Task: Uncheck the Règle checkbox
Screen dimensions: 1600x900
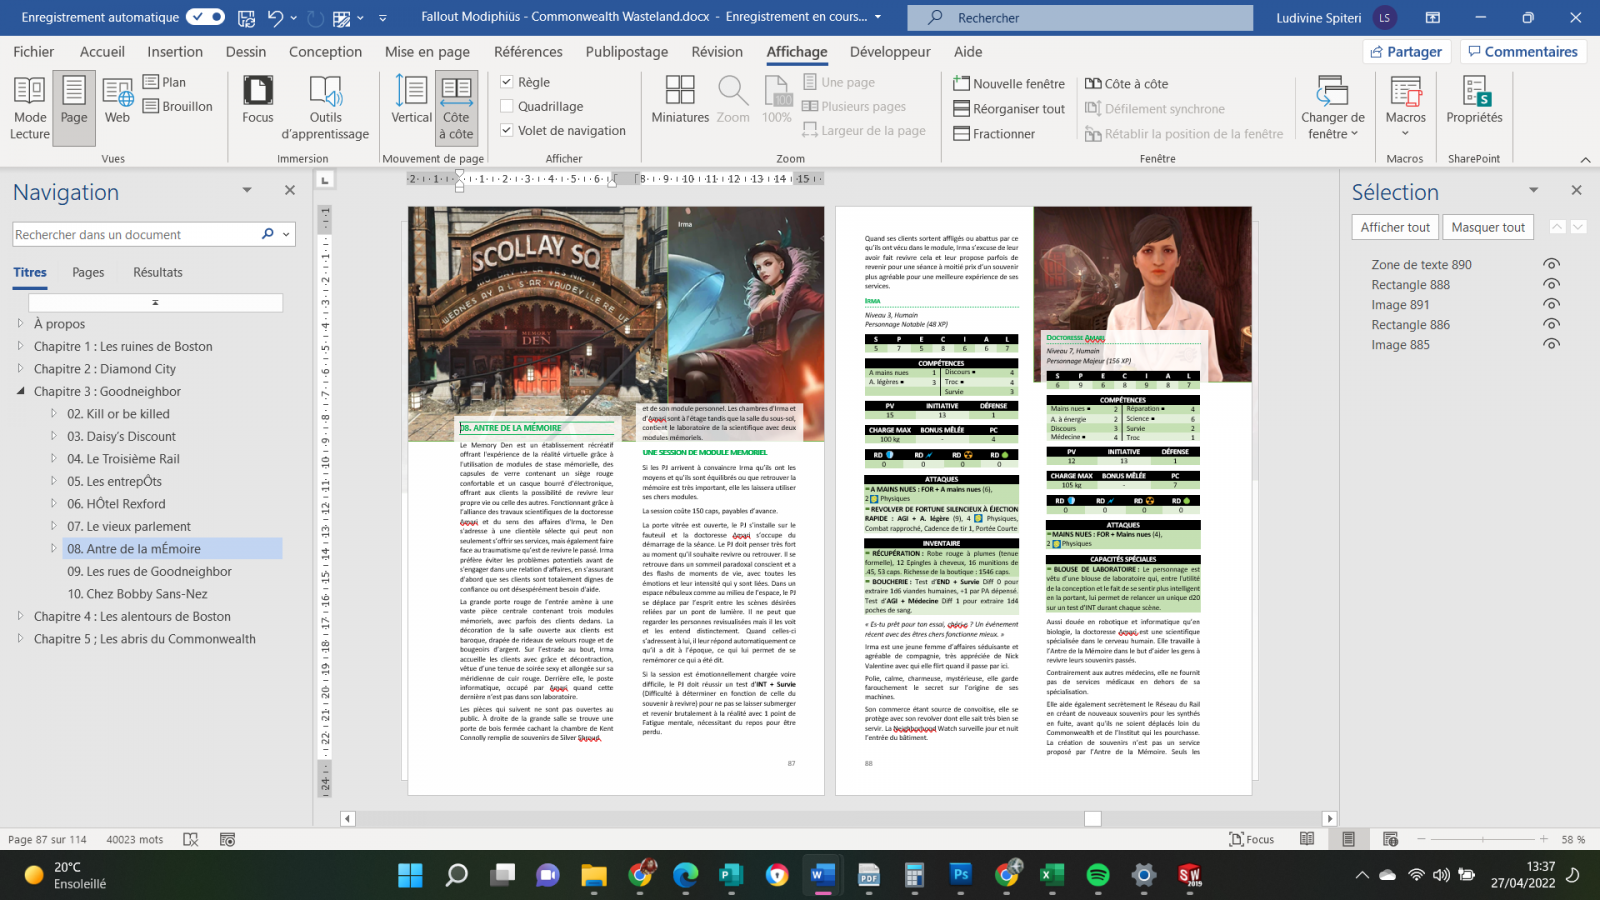Action: pos(507,82)
